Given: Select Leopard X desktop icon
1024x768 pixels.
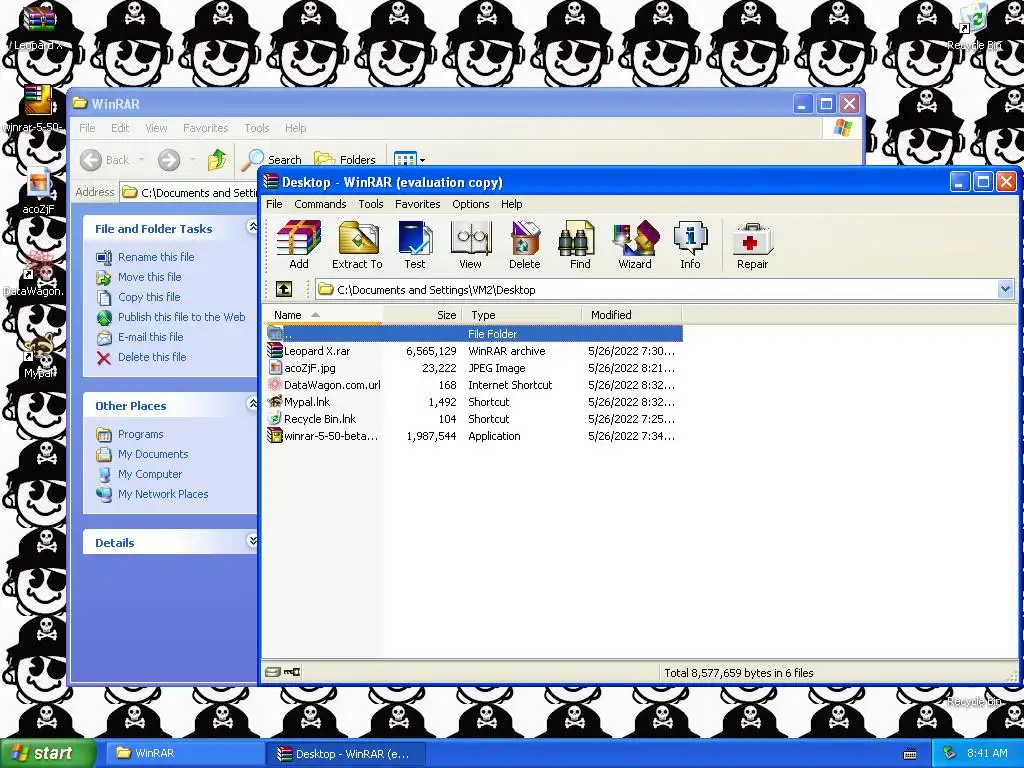Looking at the screenshot, I should tap(39, 27).
